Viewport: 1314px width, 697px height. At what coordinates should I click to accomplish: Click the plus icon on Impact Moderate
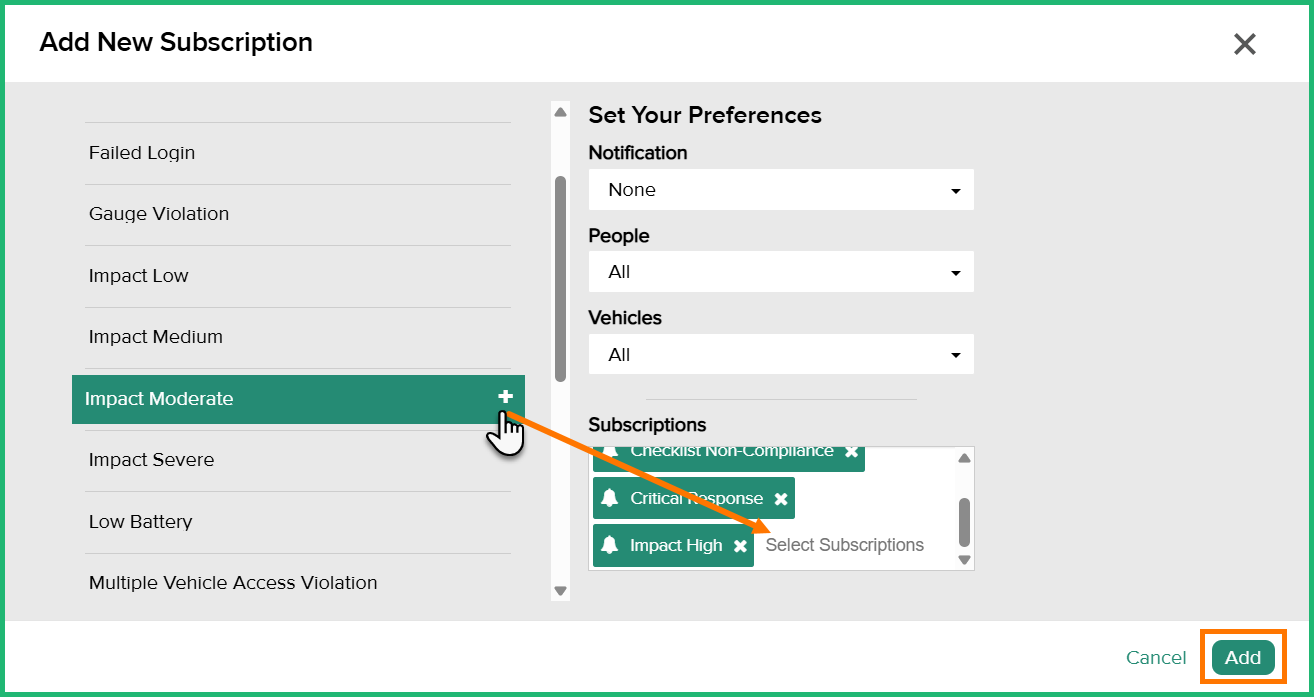point(505,397)
